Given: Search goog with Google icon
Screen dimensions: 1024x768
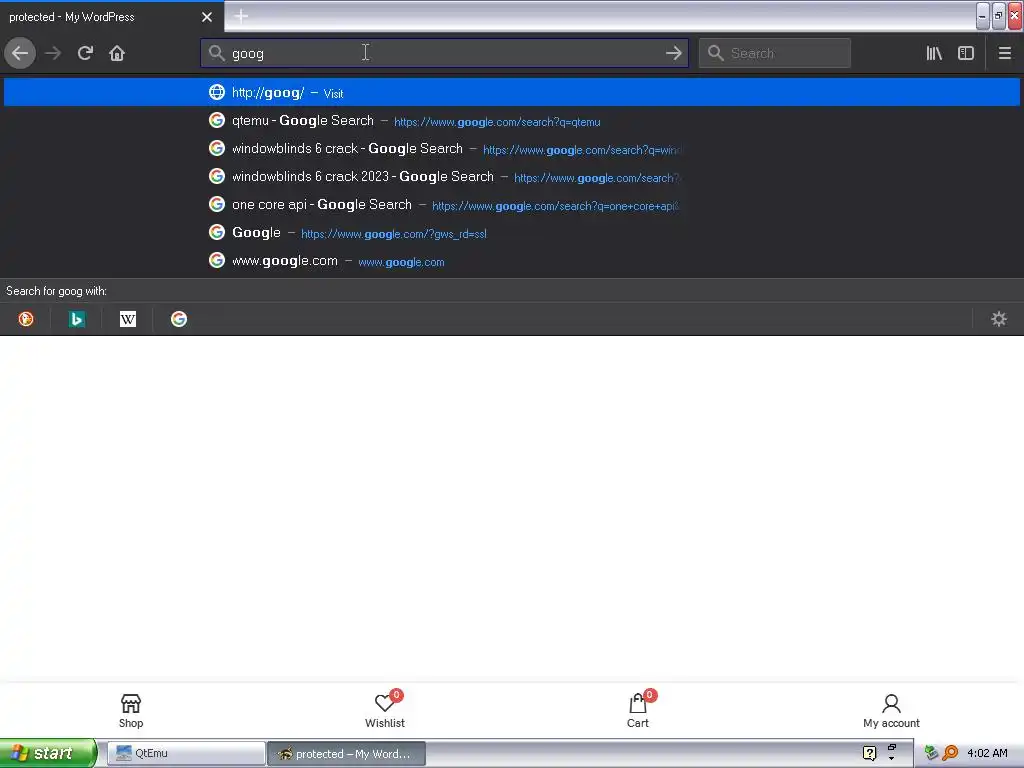Looking at the screenshot, I should (179, 319).
